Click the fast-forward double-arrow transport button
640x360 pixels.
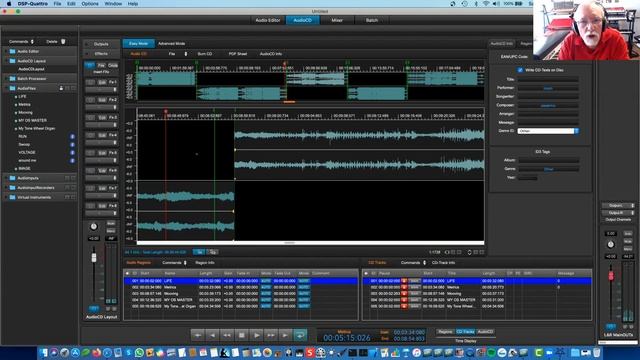tap(271, 335)
